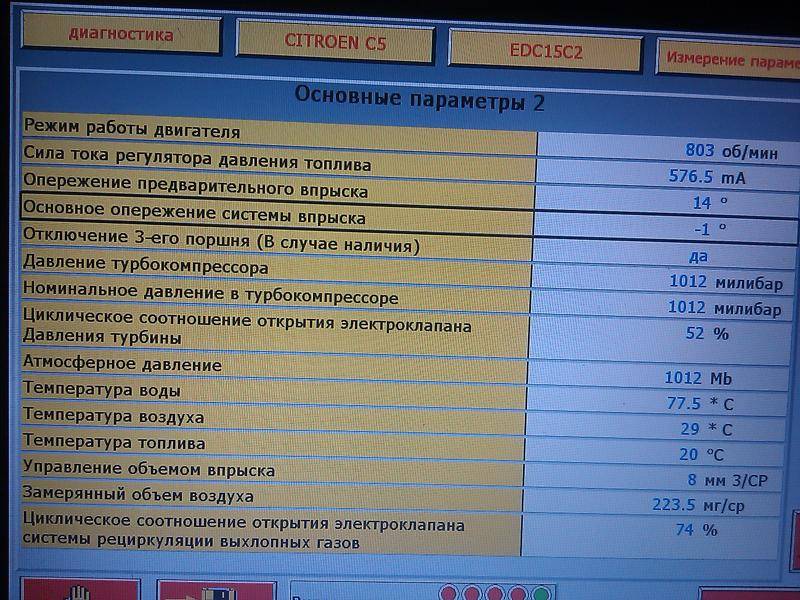
Task: Open the диагностика tab
Action: [120, 35]
